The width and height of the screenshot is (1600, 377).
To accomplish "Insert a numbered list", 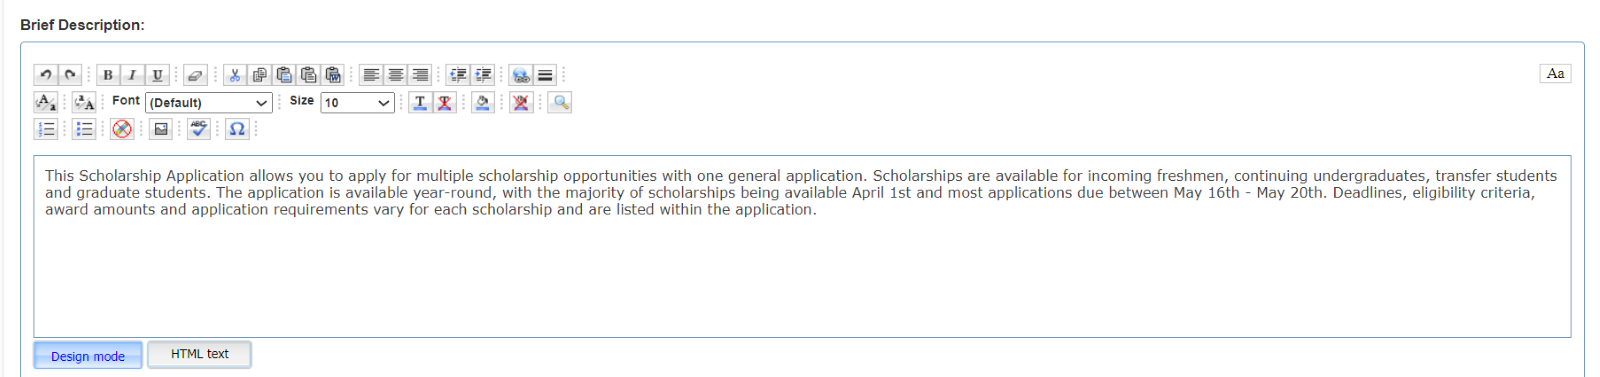I will 46,129.
